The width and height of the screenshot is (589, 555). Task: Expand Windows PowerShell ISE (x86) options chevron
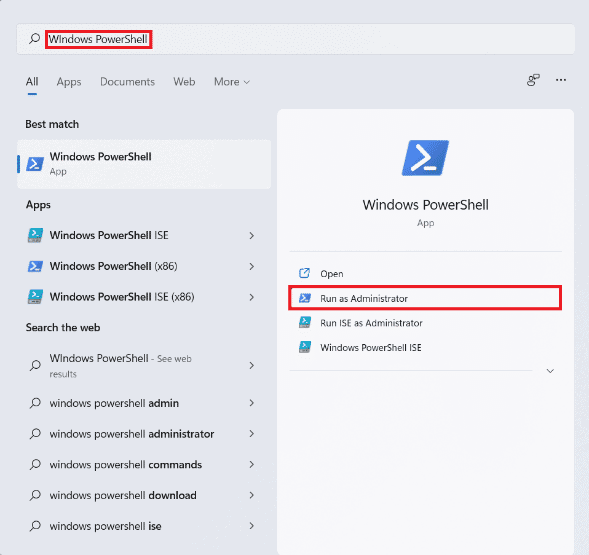pyautogui.click(x=251, y=297)
